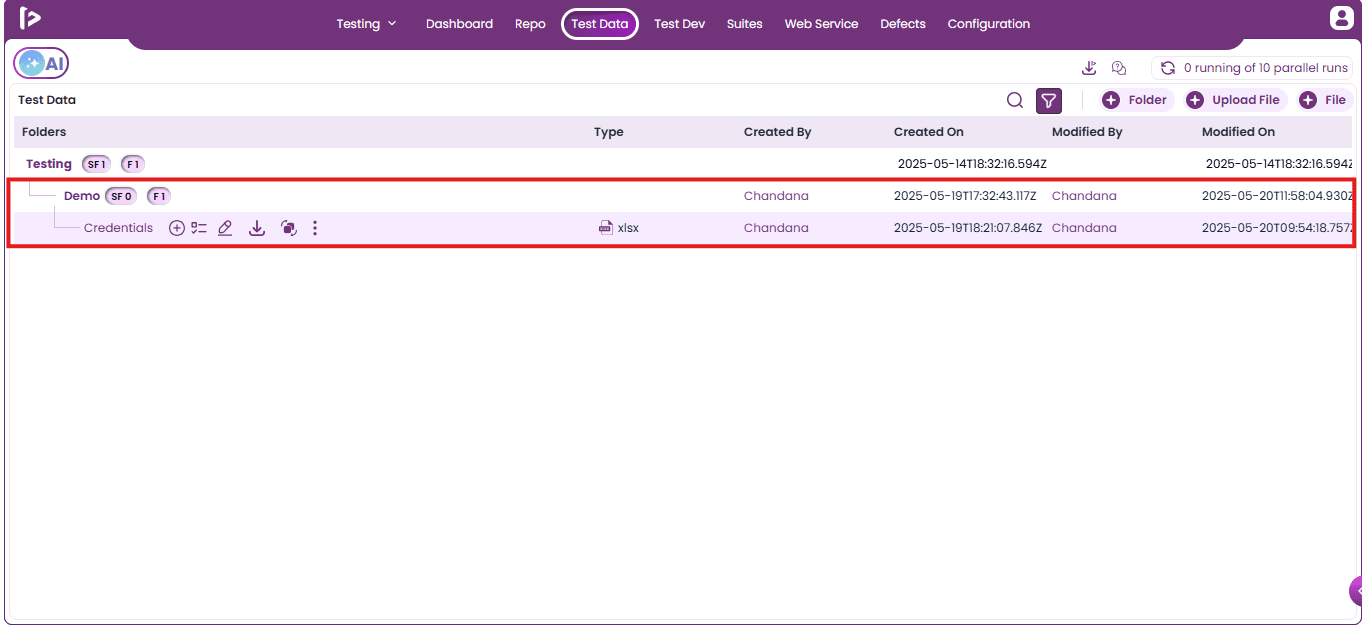Click the Modified On column header
The image size is (1362, 626).
click(1238, 132)
